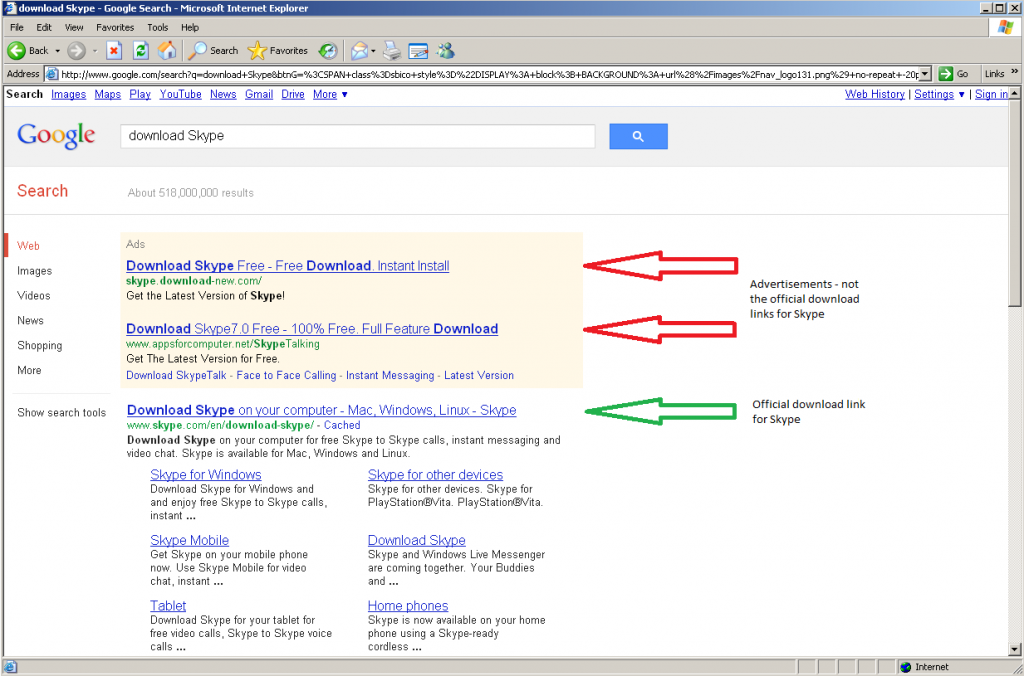Go to the Home page icon

click(167, 50)
